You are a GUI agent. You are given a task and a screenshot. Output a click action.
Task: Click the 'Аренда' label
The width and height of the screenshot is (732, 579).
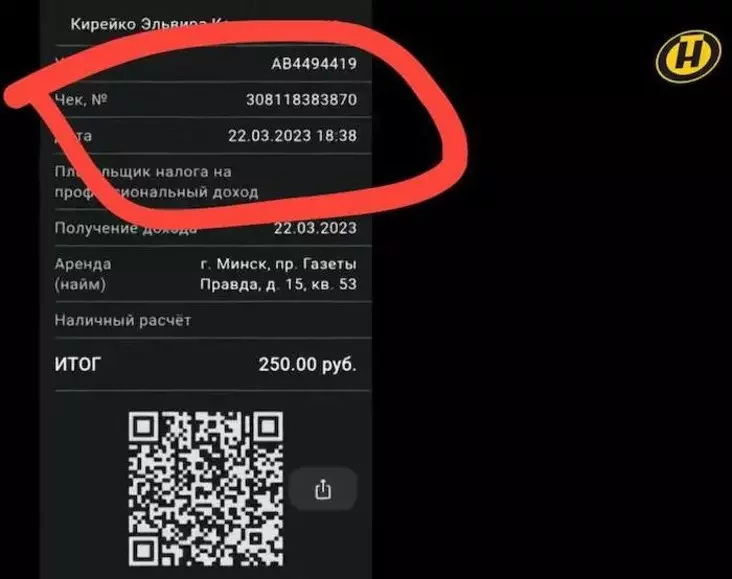pyautogui.click(x=83, y=264)
